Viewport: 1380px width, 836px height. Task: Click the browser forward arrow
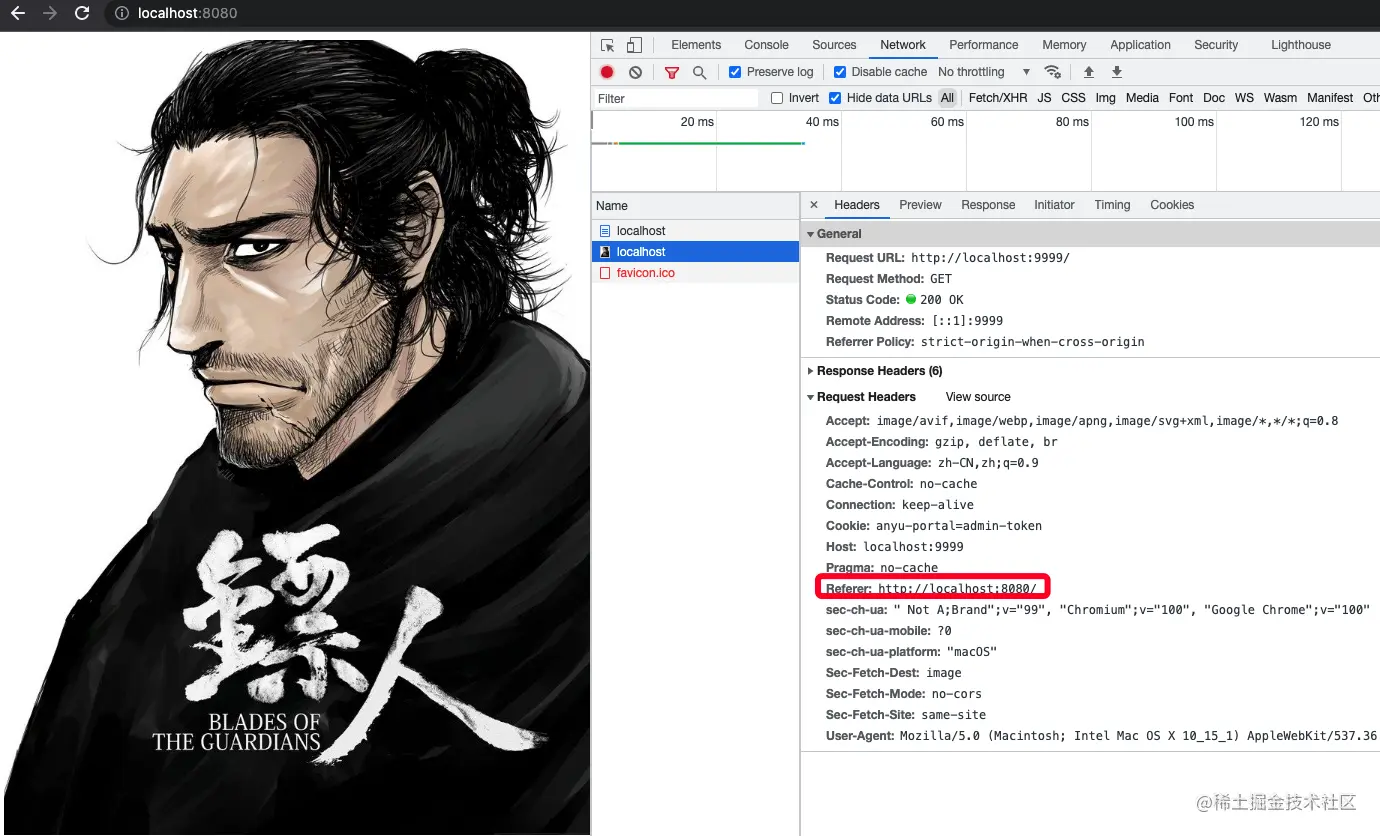(50, 13)
